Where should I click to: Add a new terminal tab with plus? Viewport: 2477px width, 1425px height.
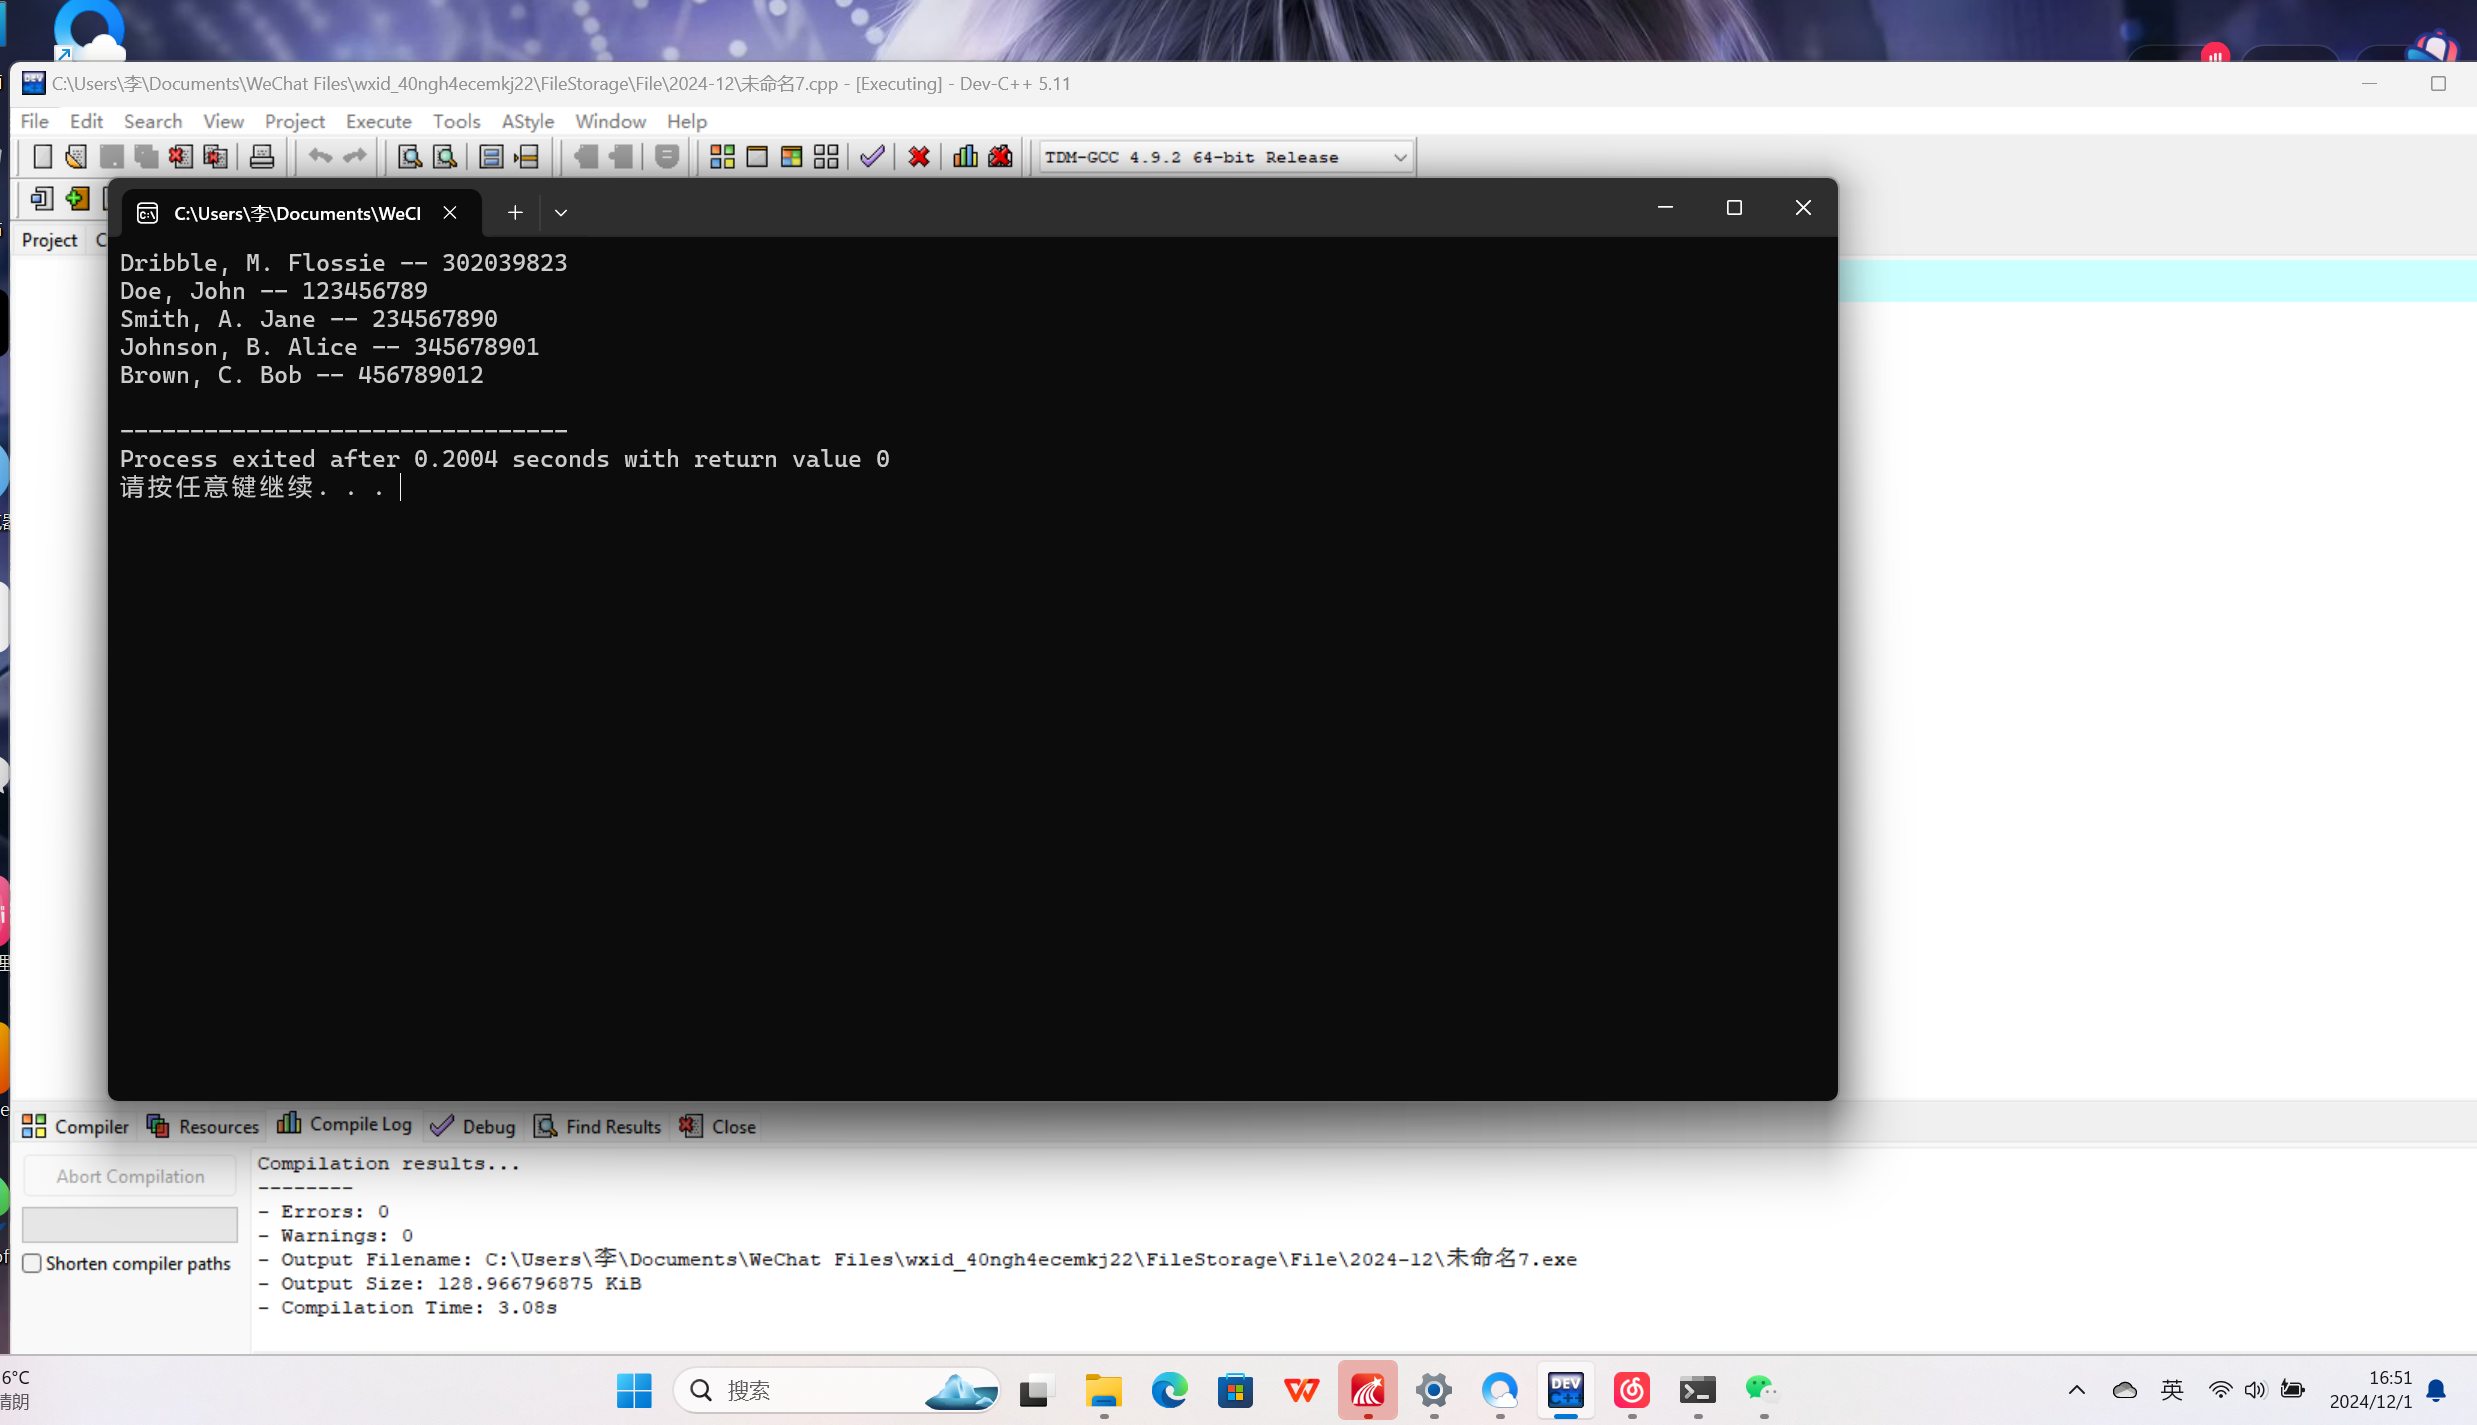point(515,213)
